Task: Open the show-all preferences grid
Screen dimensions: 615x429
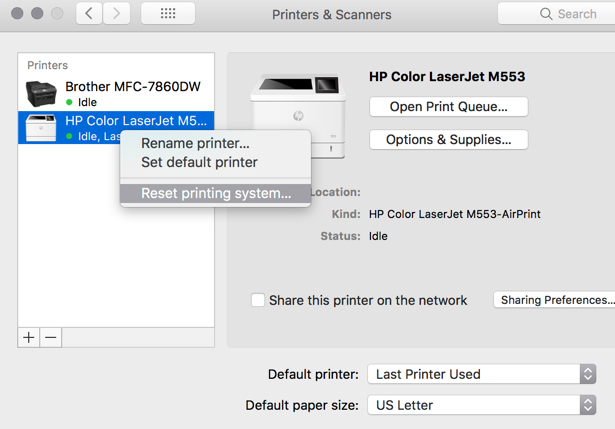Action: [168, 14]
